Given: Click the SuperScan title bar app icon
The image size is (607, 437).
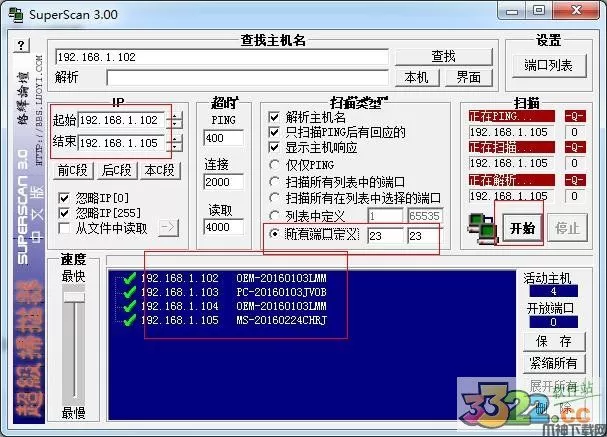Looking at the screenshot, I should click(16, 14).
